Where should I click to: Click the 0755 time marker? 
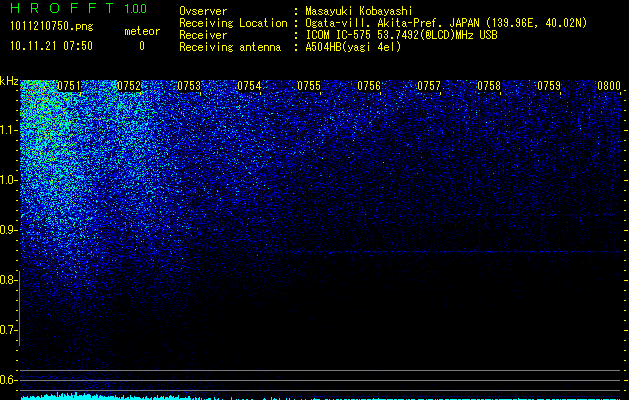click(x=309, y=86)
